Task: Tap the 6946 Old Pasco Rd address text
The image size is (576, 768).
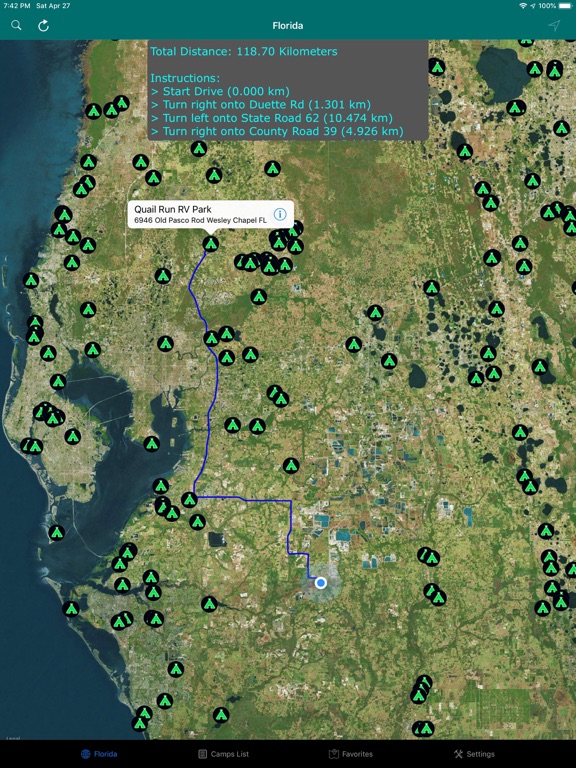Action: (x=200, y=220)
